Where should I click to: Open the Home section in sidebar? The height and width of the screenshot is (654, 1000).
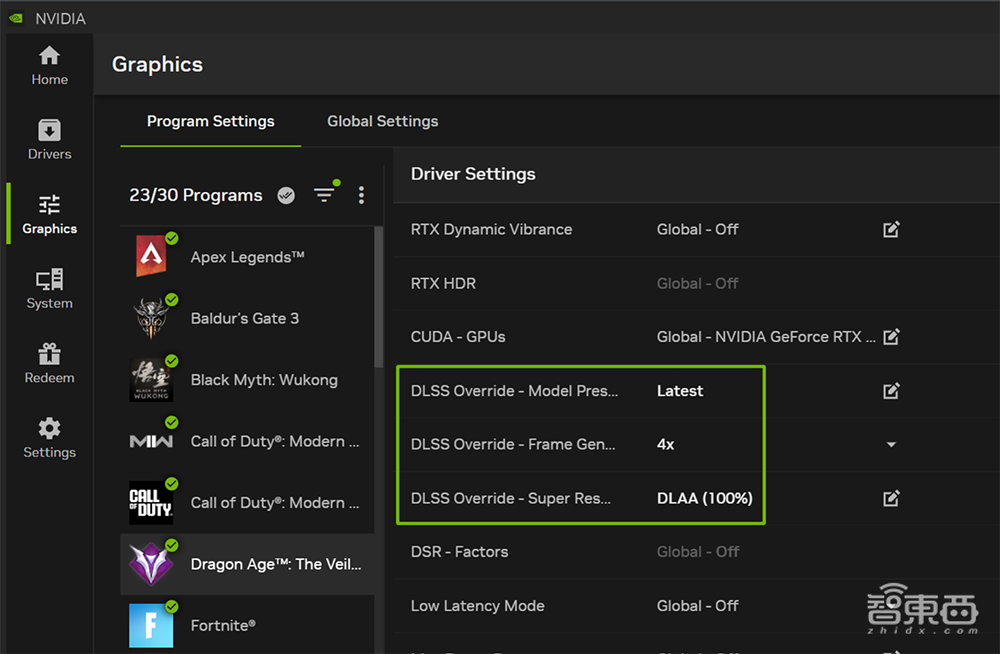pos(49,66)
